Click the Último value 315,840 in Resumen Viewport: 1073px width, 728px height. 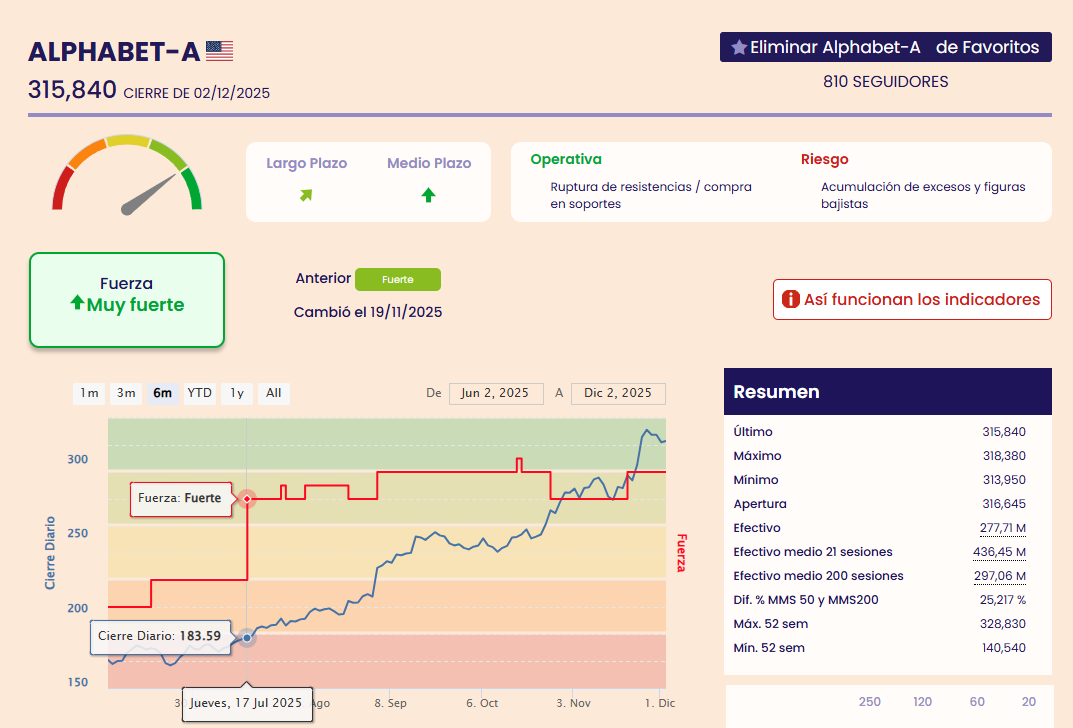tap(1004, 432)
